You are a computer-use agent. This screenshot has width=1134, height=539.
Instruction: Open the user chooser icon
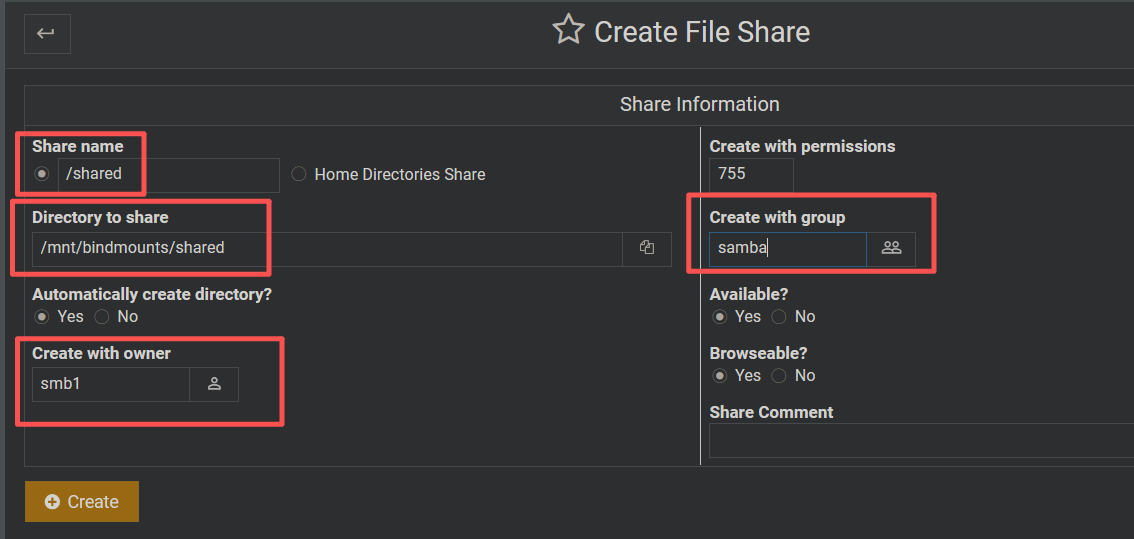click(214, 384)
